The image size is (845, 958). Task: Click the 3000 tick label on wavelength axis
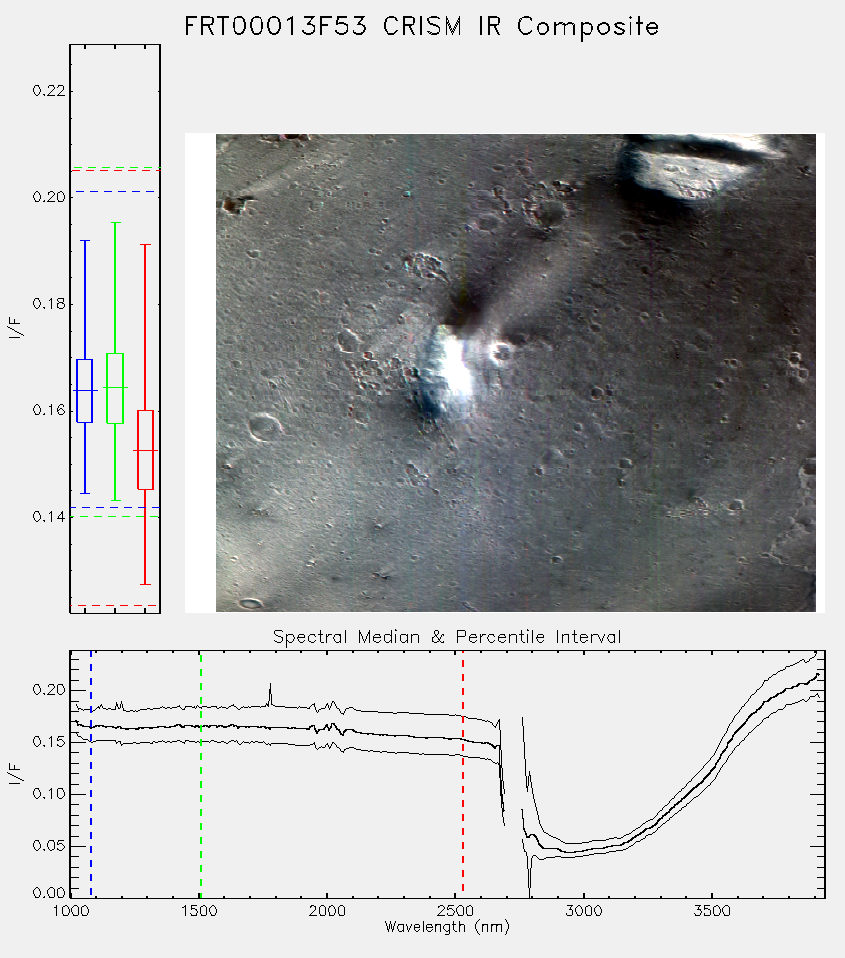pyautogui.click(x=583, y=911)
